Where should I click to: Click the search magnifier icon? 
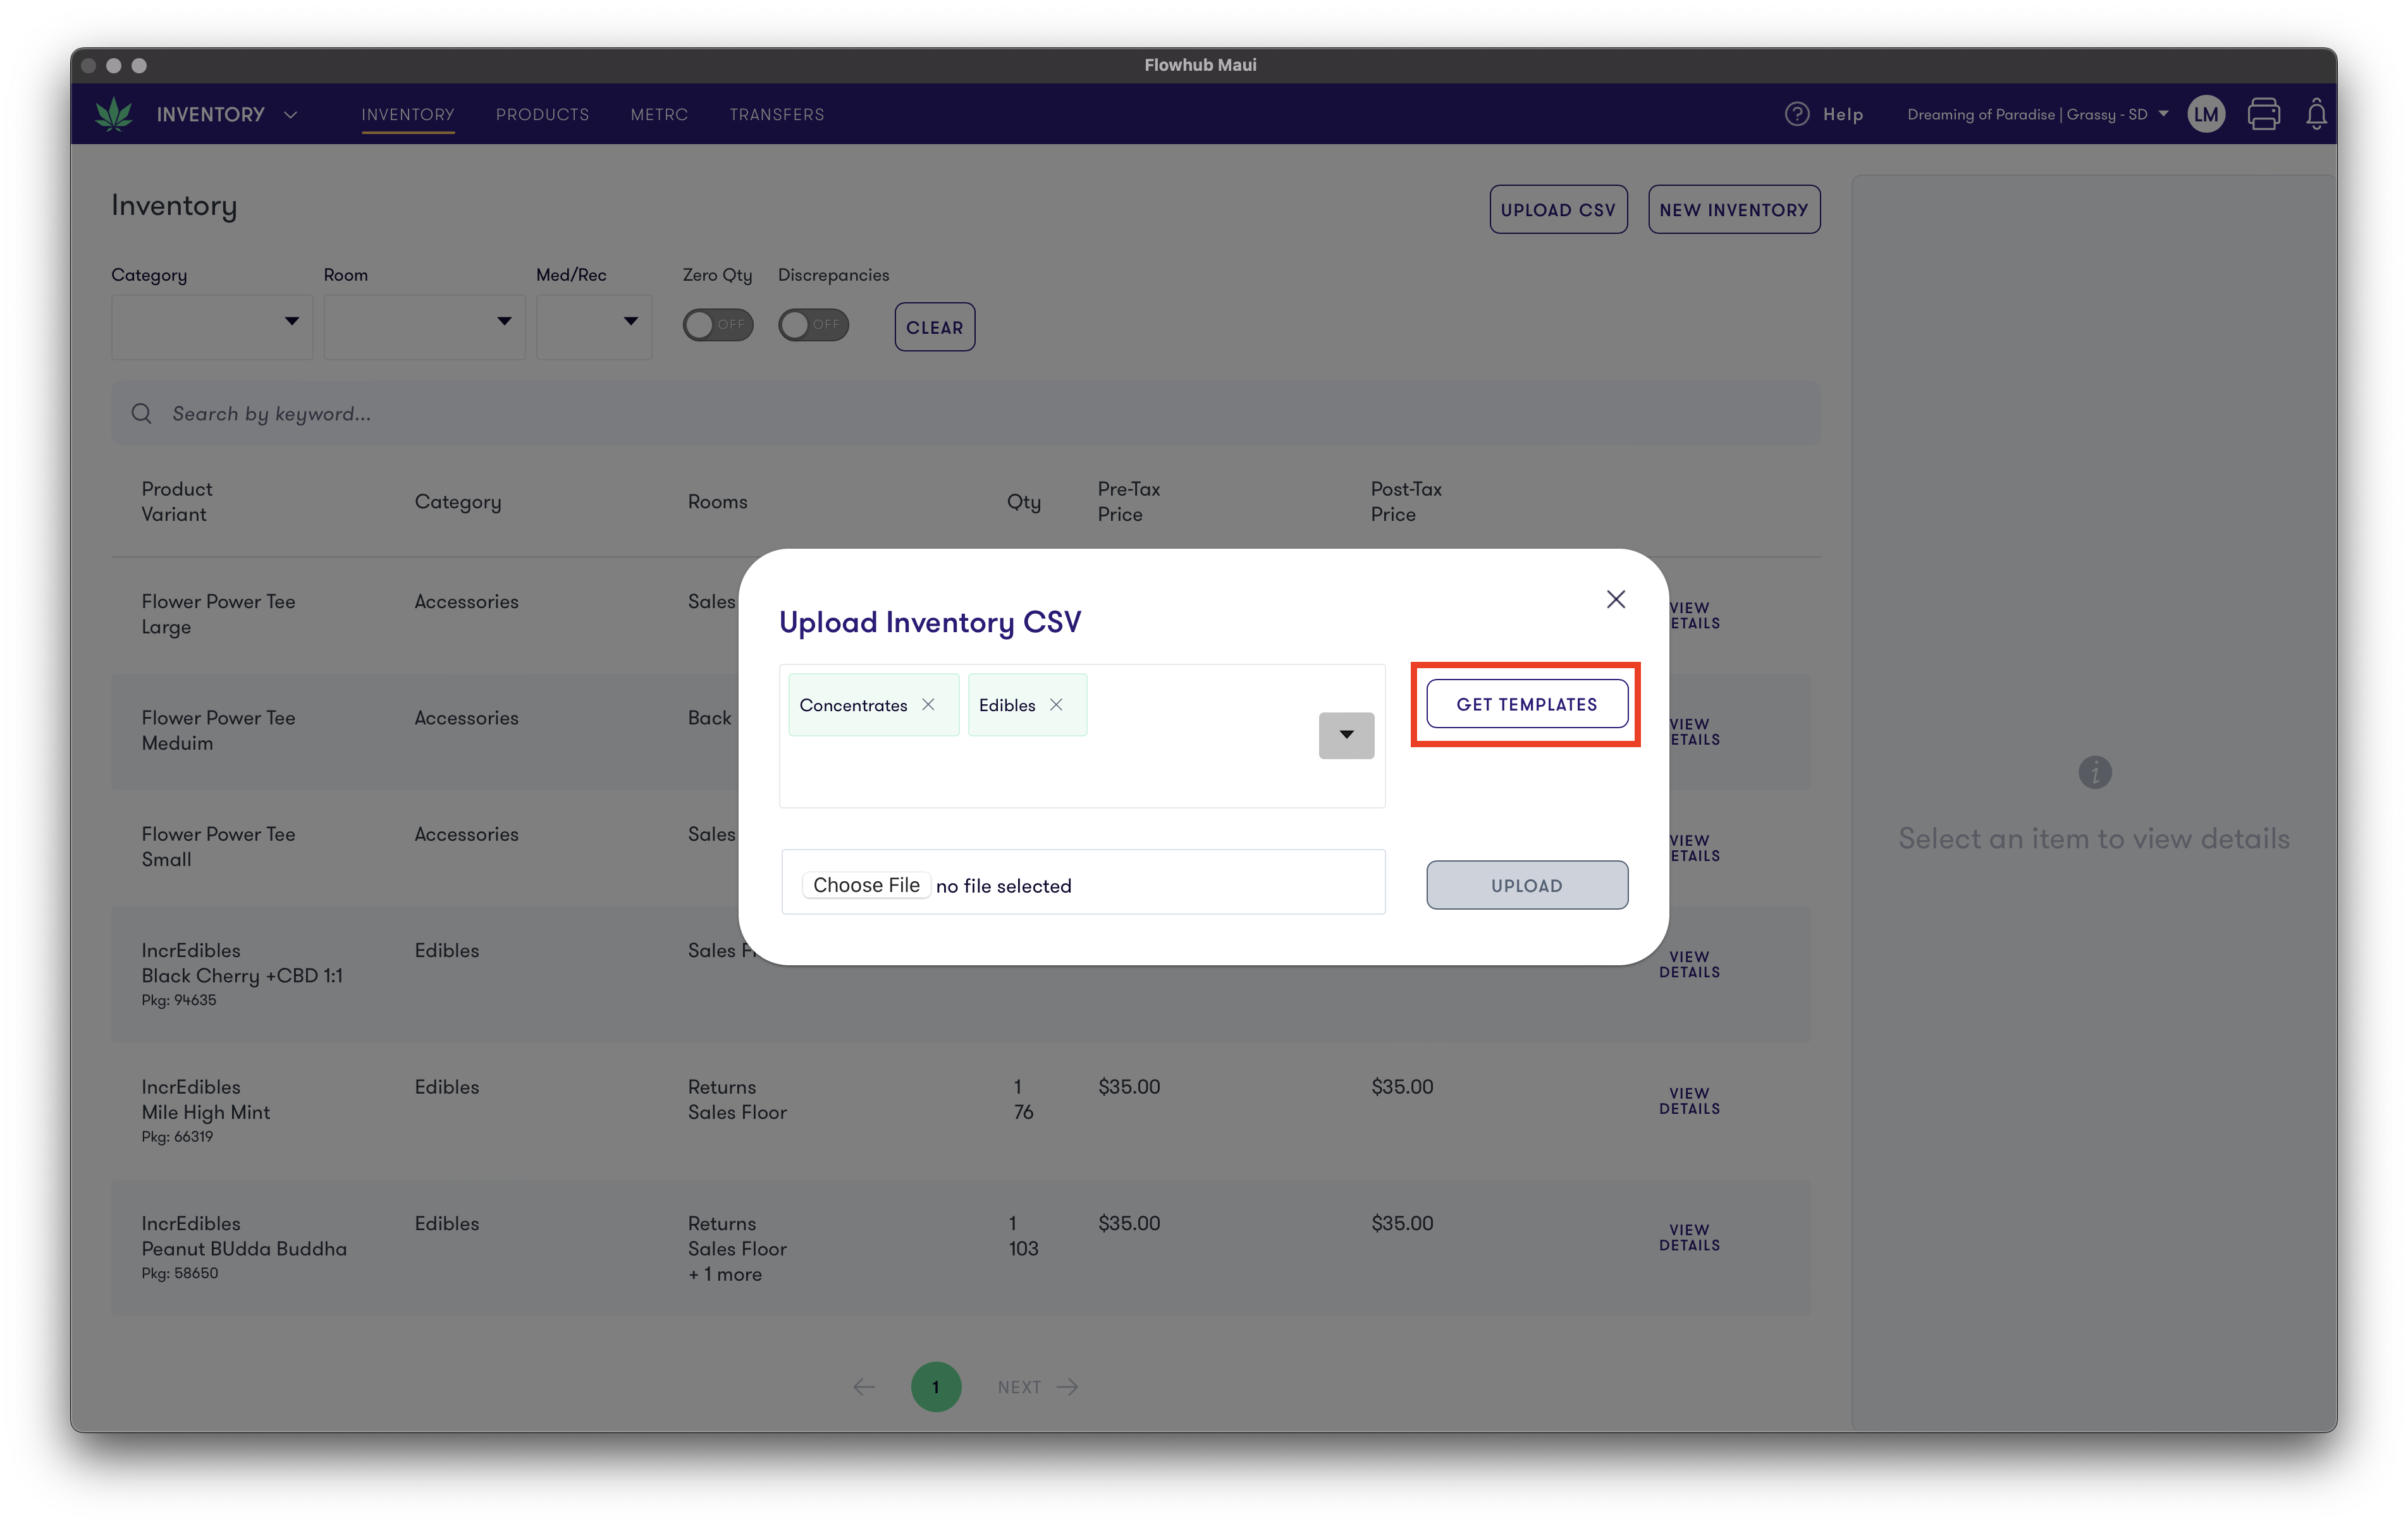click(142, 413)
